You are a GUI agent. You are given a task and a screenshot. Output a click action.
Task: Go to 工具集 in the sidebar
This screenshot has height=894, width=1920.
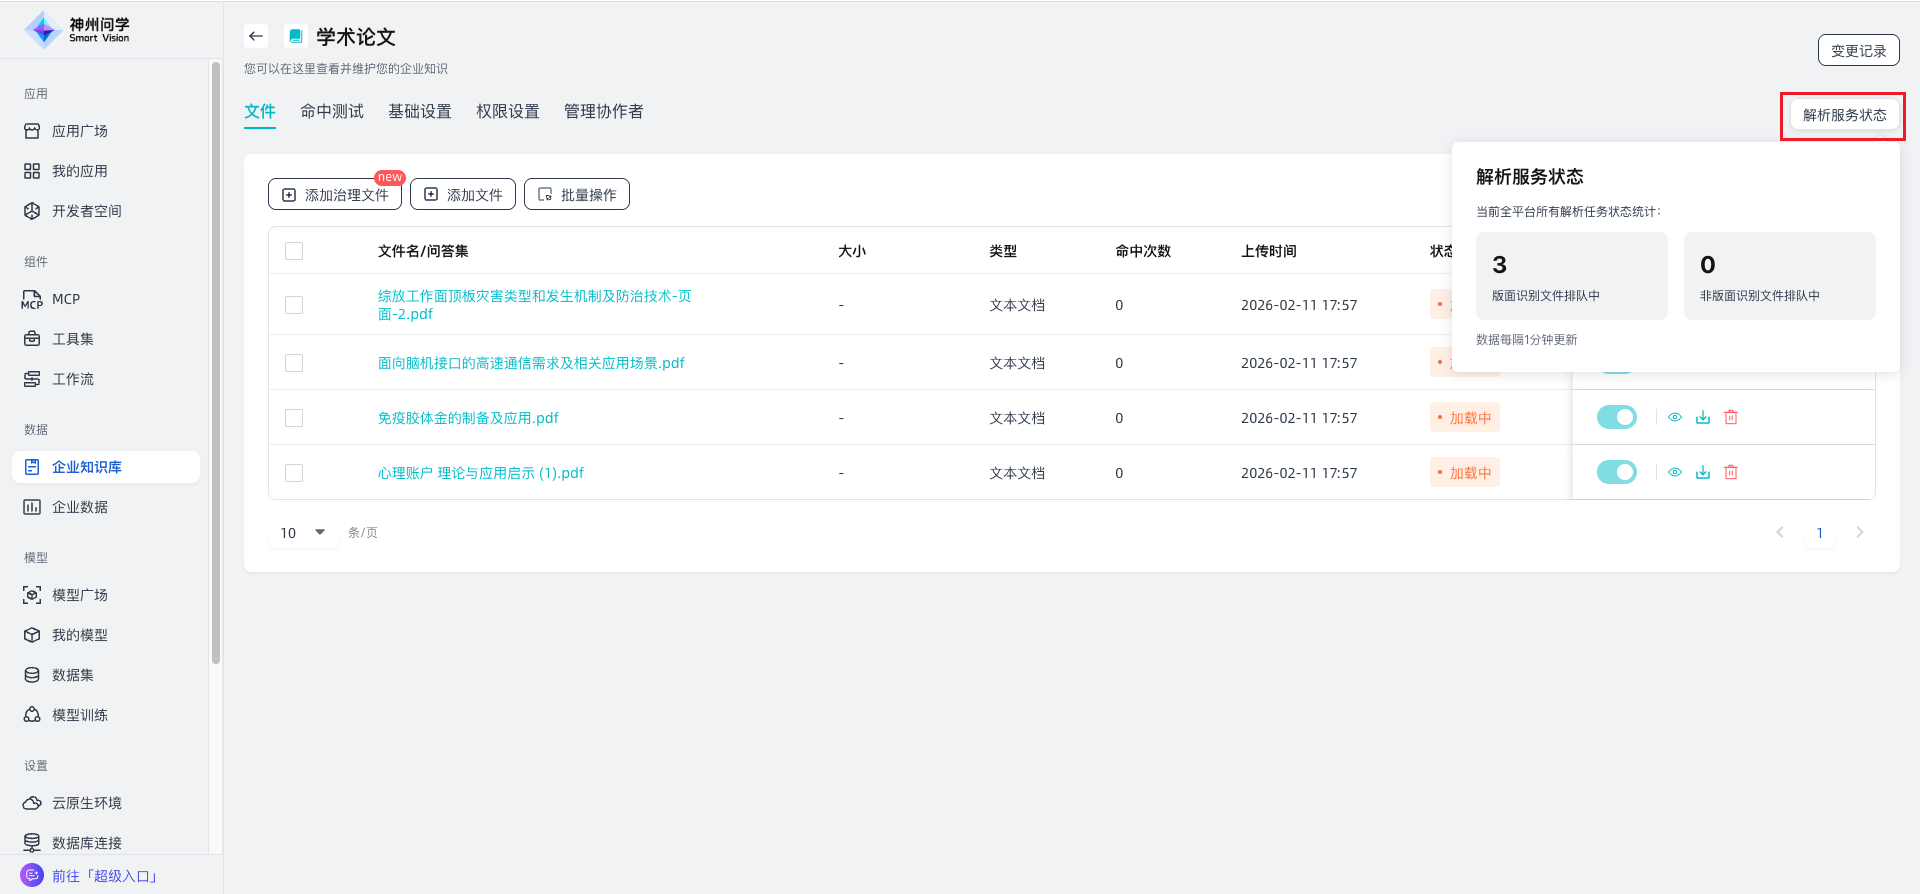72,339
